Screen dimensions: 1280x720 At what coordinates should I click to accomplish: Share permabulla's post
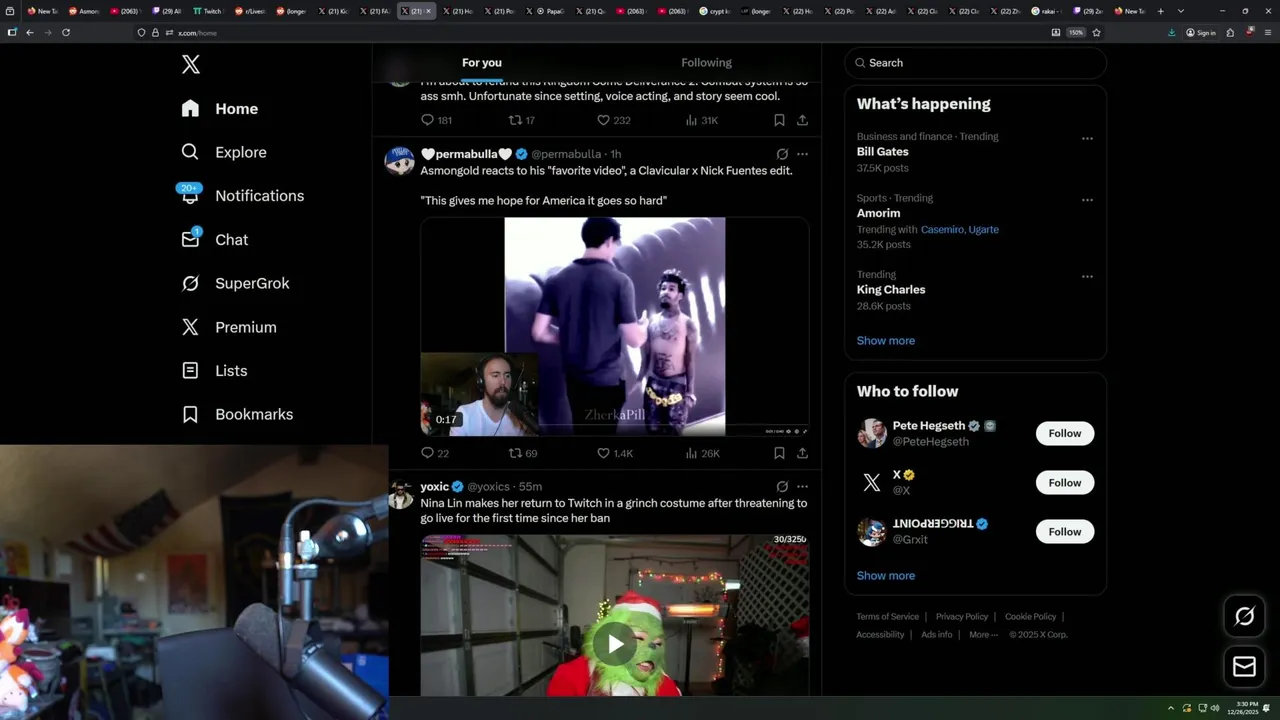coord(802,453)
